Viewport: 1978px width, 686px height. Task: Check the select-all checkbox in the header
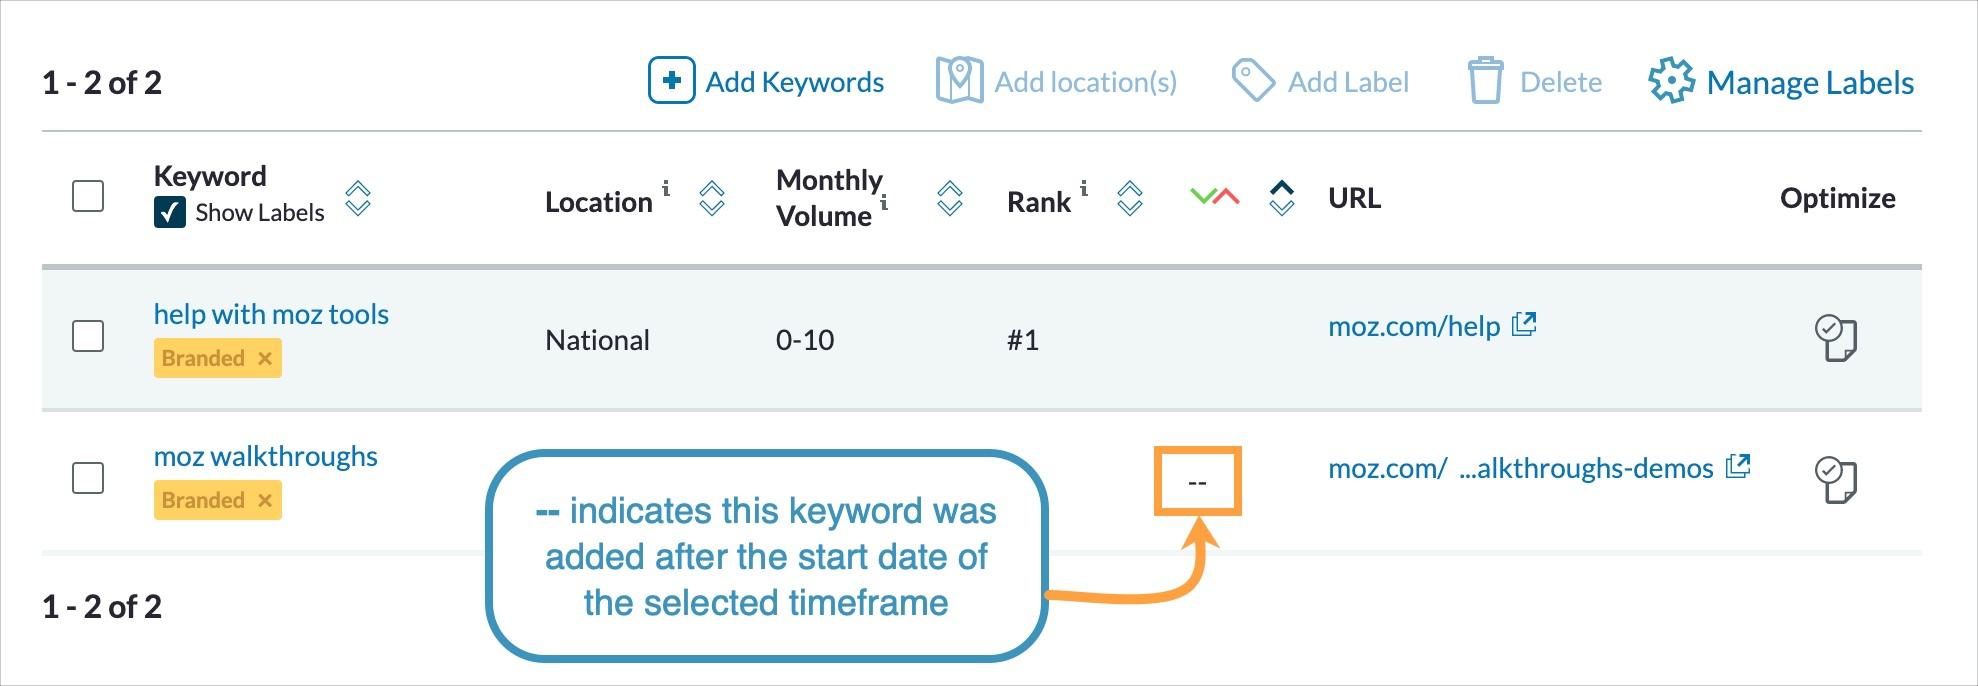[x=86, y=197]
